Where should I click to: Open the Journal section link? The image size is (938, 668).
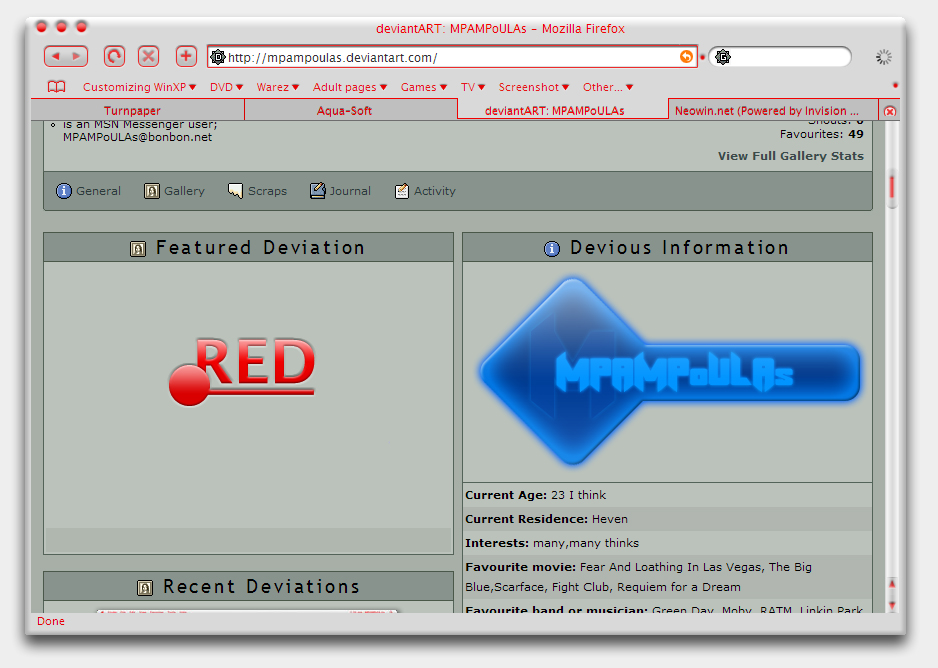349,191
